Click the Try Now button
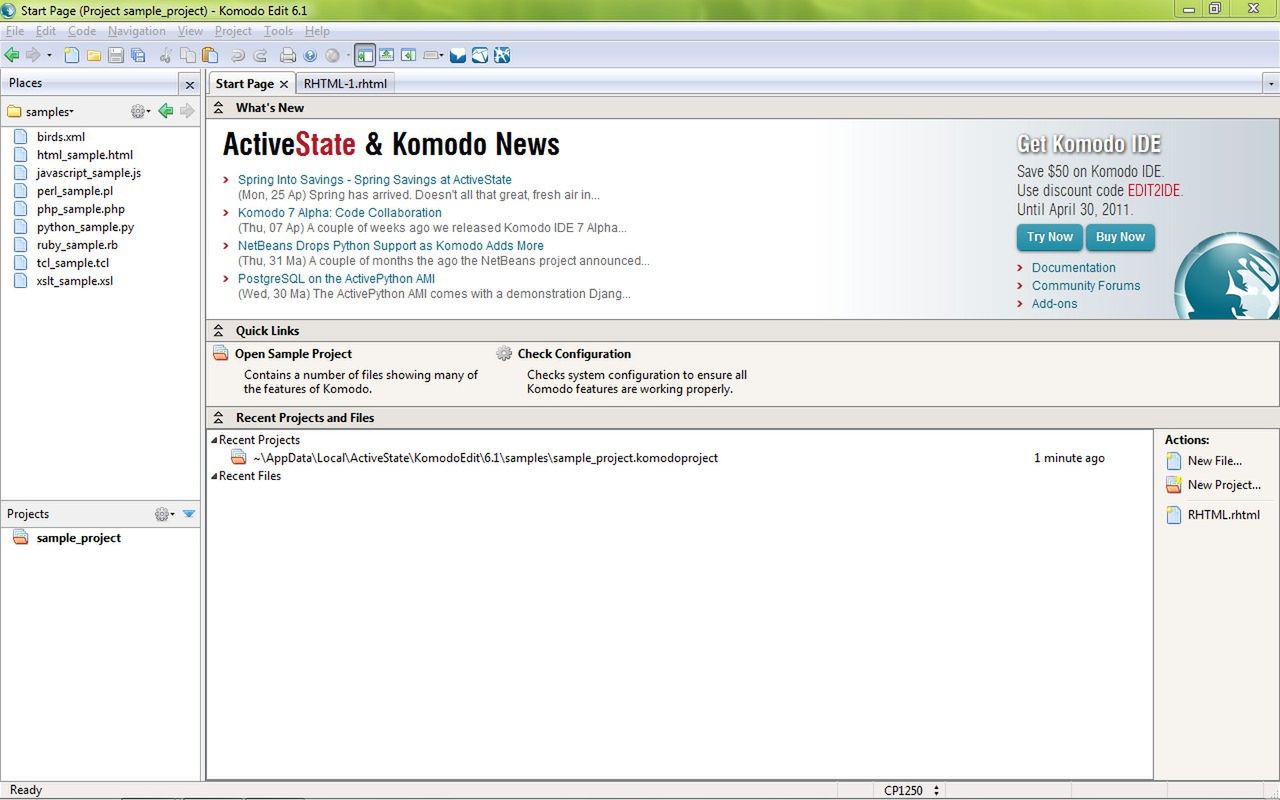This screenshot has width=1280, height=800. pyautogui.click(x=1050, y=237)
